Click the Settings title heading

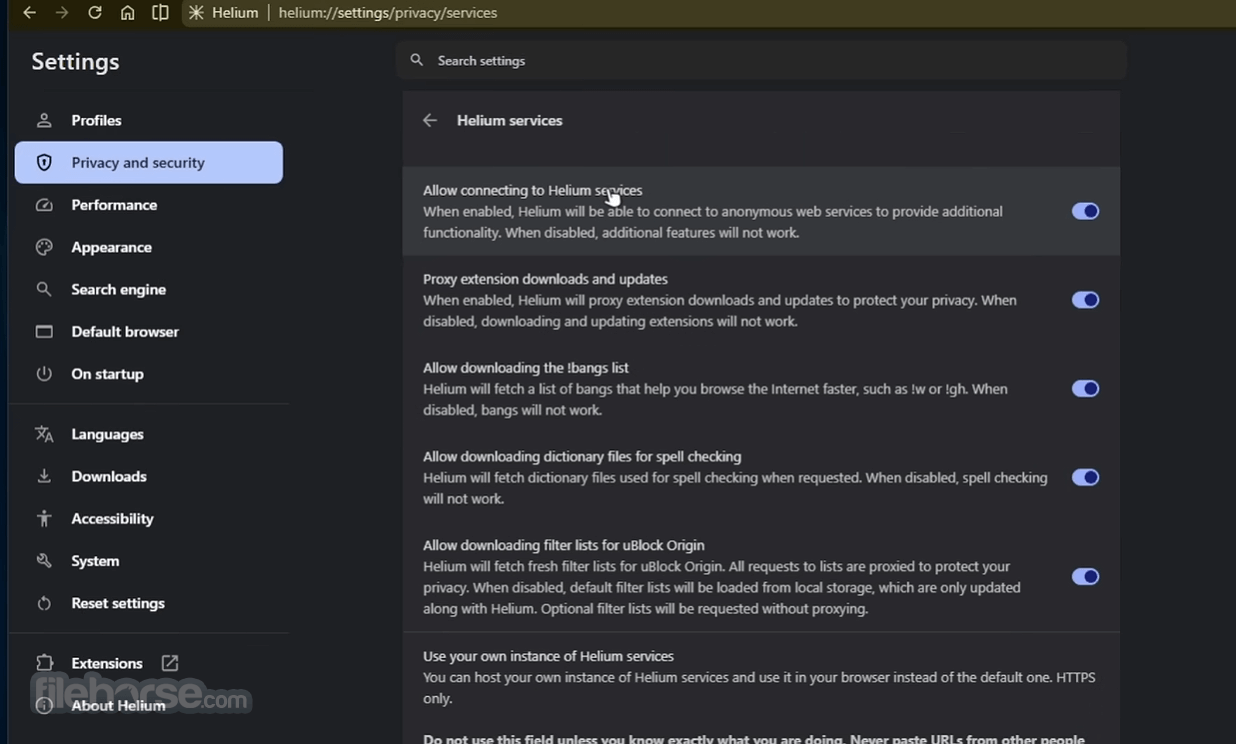click(x=75, y=61)
